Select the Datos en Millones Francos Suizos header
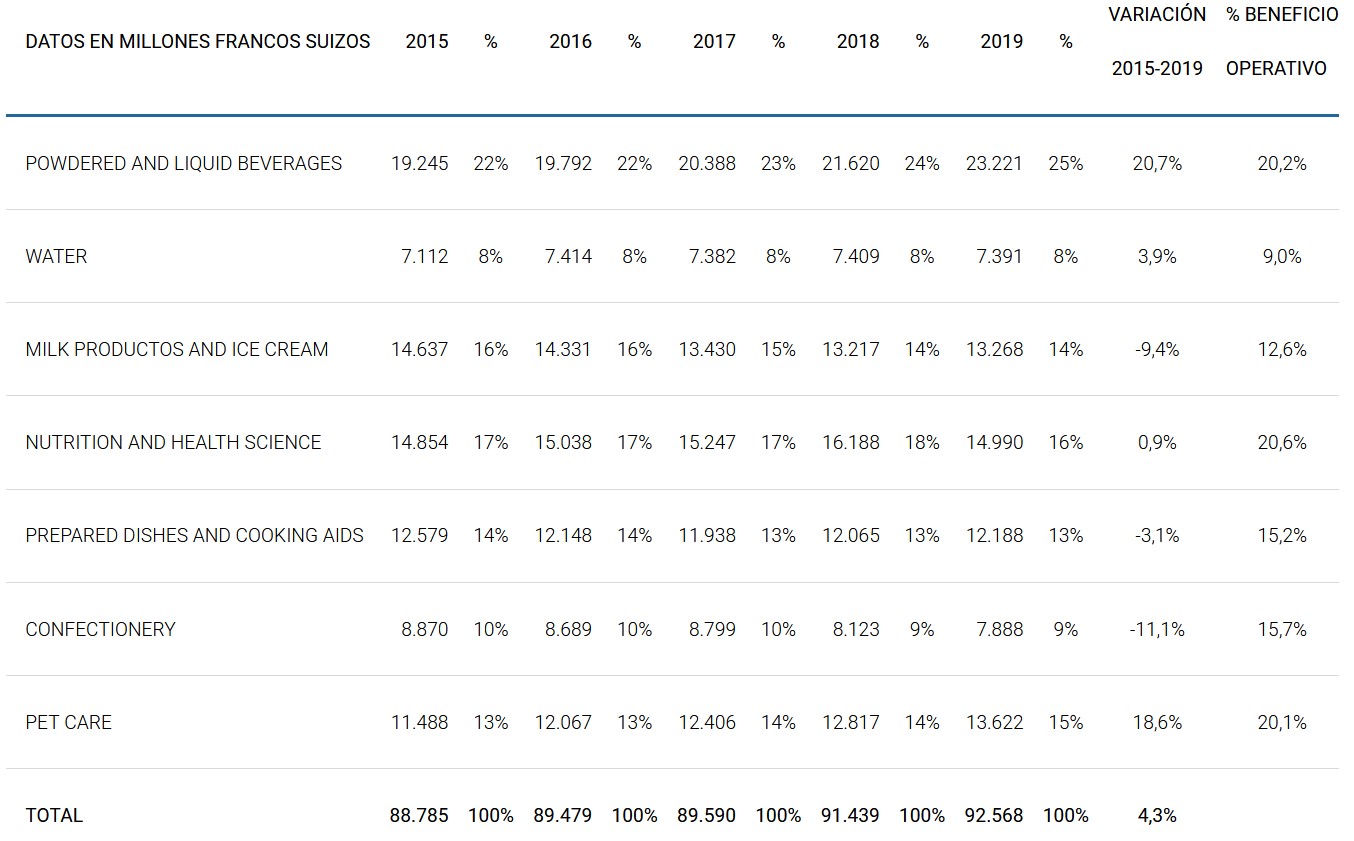This screenshot has width=1354, height=841. point(198,42)
